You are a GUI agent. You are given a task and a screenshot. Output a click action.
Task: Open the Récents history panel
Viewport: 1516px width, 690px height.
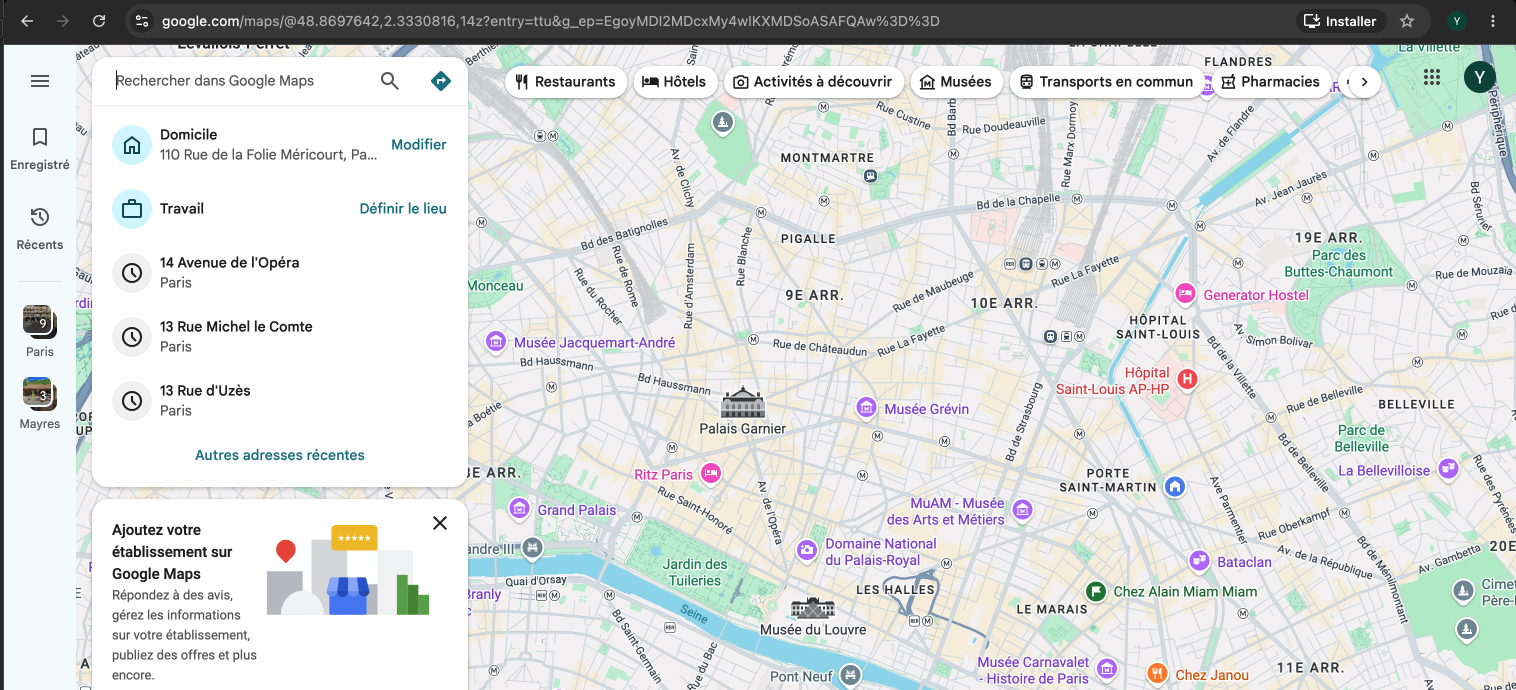[x=40, y=228]
